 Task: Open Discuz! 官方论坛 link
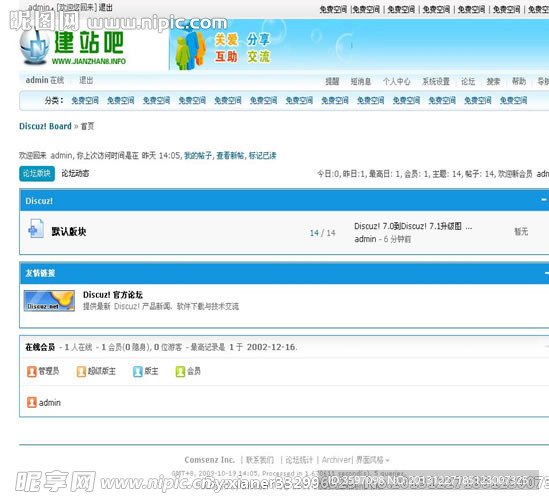click(113, 295)
